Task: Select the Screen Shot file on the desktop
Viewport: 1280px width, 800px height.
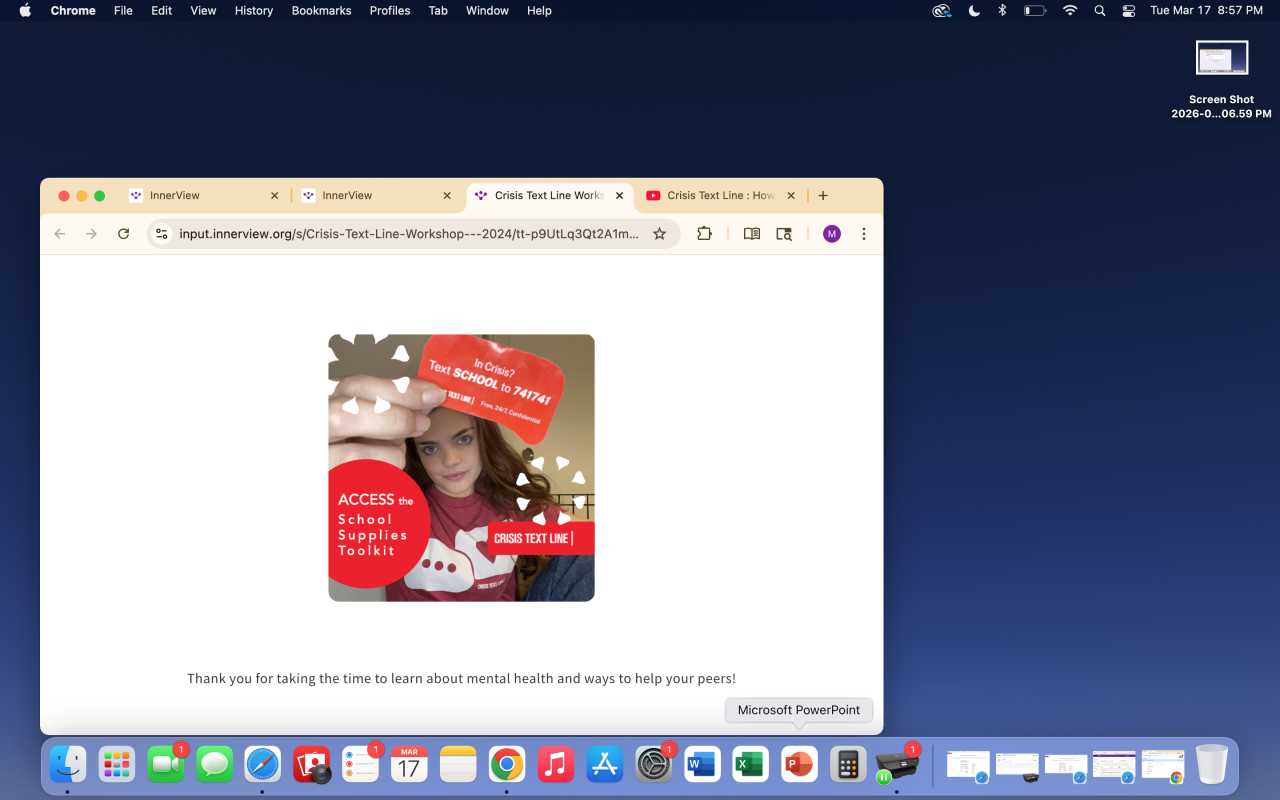Action: (x=1222, y=79)
